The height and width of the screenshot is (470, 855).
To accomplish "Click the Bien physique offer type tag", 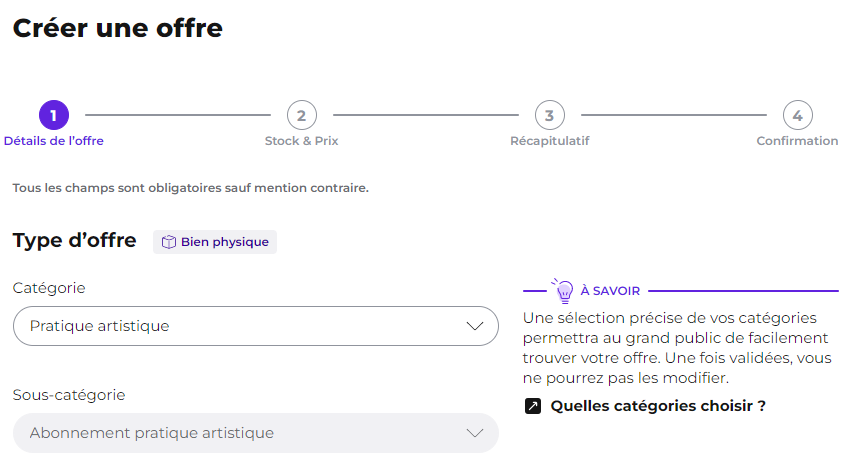I will [215, 242].
